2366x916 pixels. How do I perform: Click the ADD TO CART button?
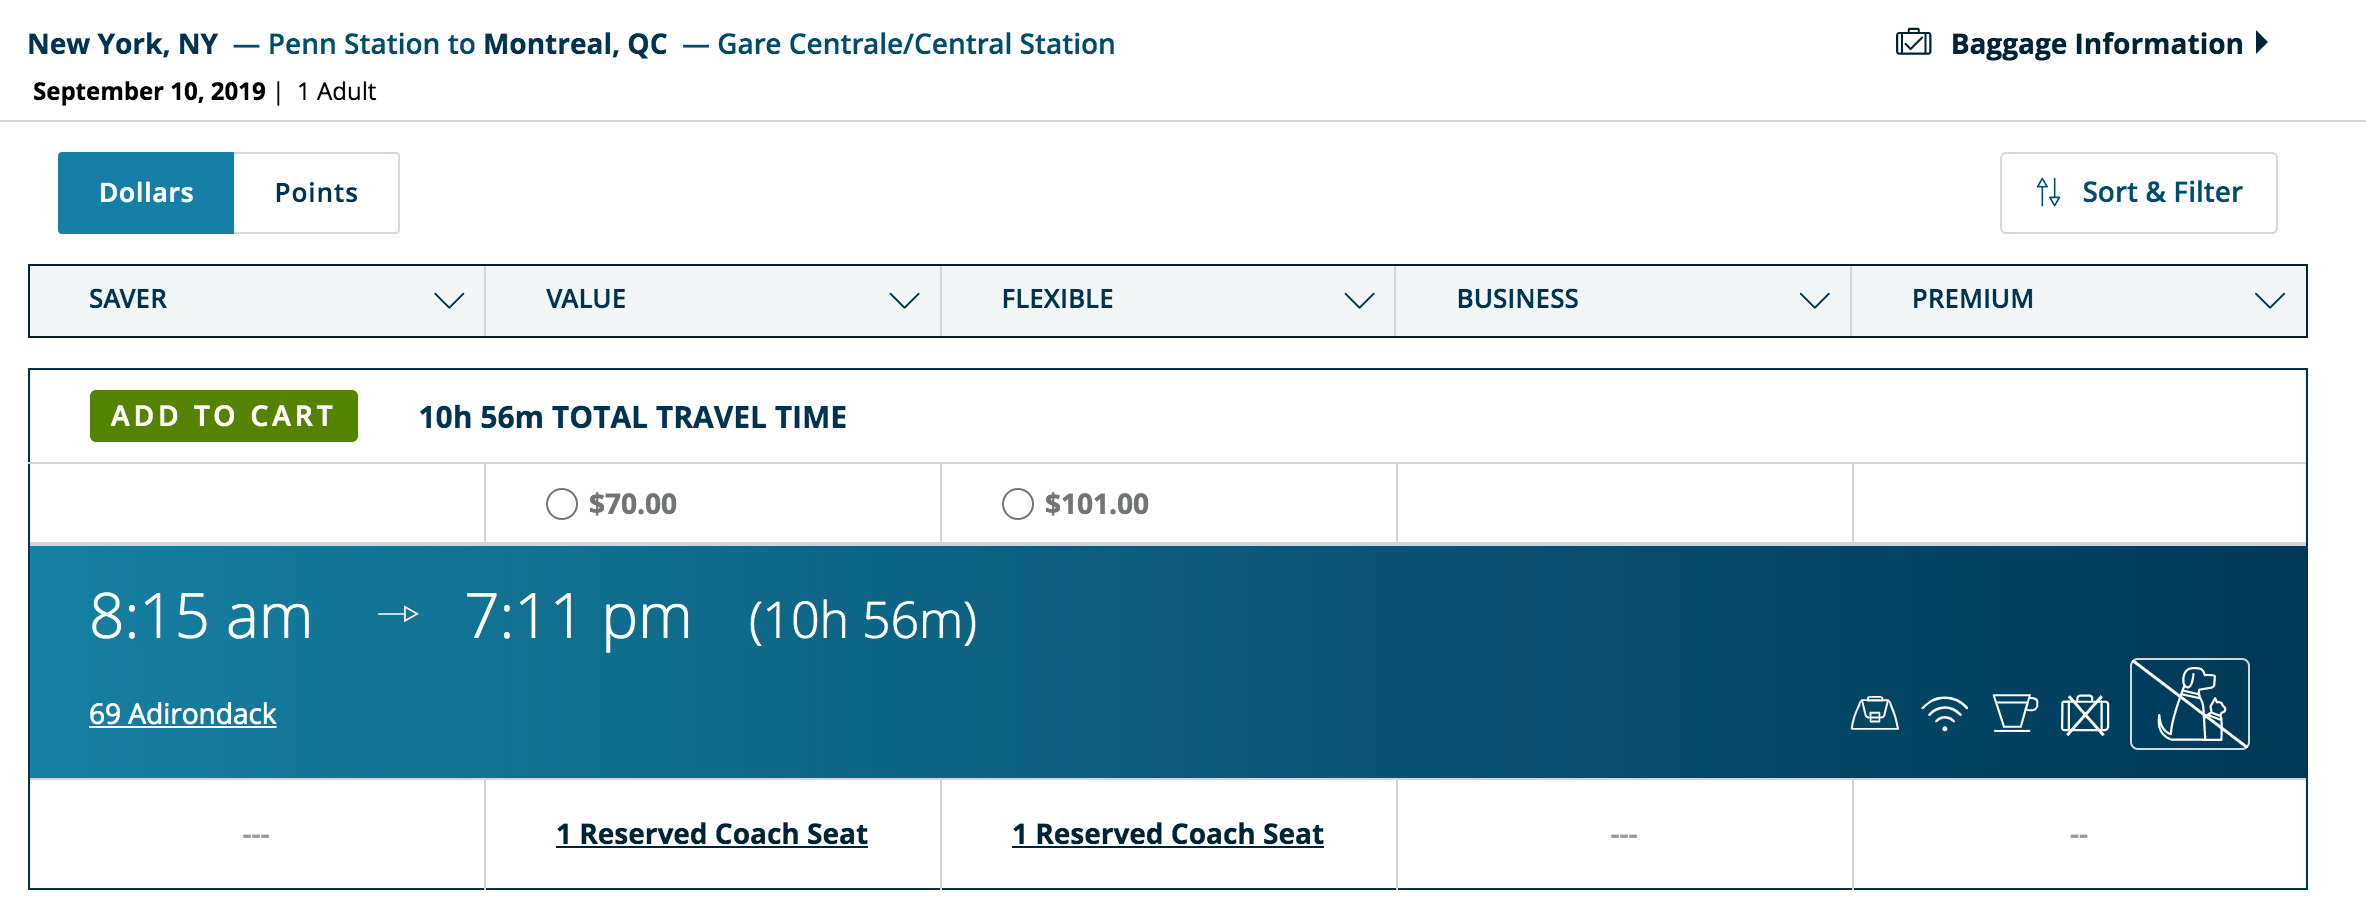(224, 416)
